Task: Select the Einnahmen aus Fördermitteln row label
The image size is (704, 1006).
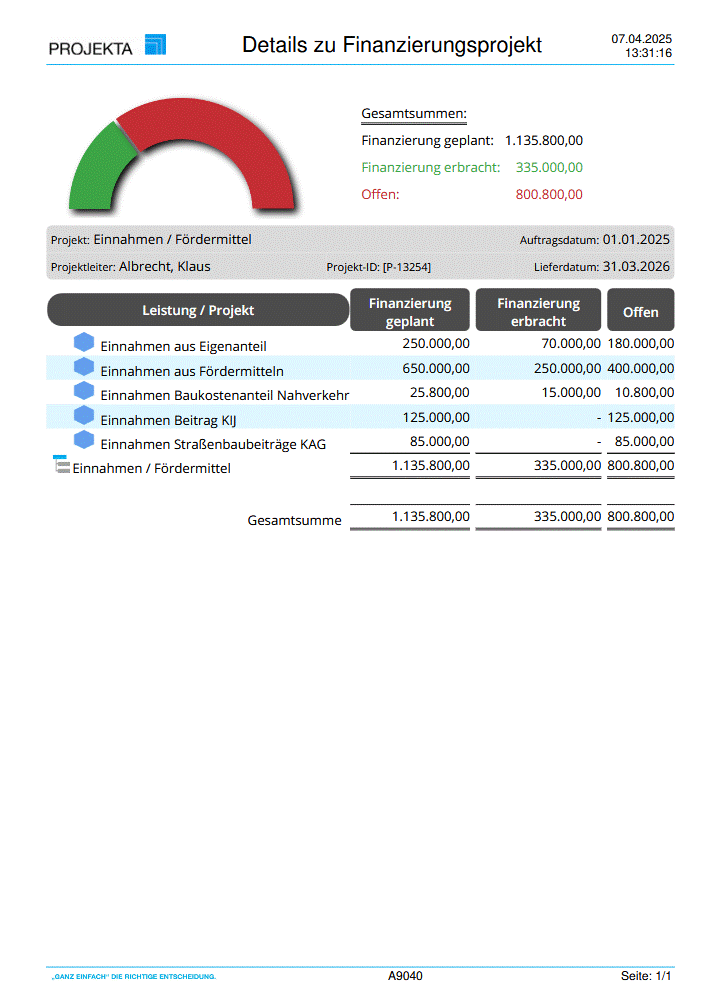Action: click(x=192, y=371)
